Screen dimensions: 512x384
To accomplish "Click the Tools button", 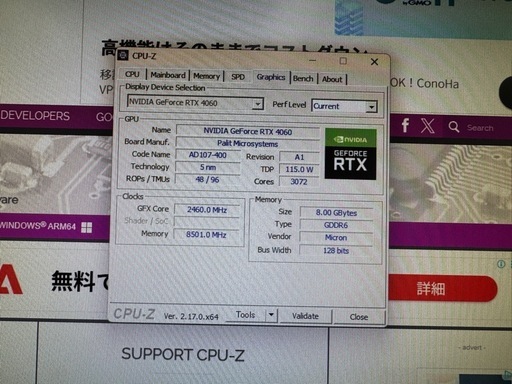I will 246,315.
